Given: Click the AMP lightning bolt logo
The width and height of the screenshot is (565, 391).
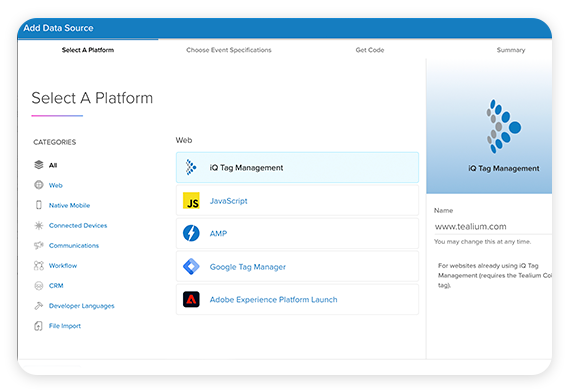Looking at the screenshot, I should pyautogui.click(x=191, y=233).
